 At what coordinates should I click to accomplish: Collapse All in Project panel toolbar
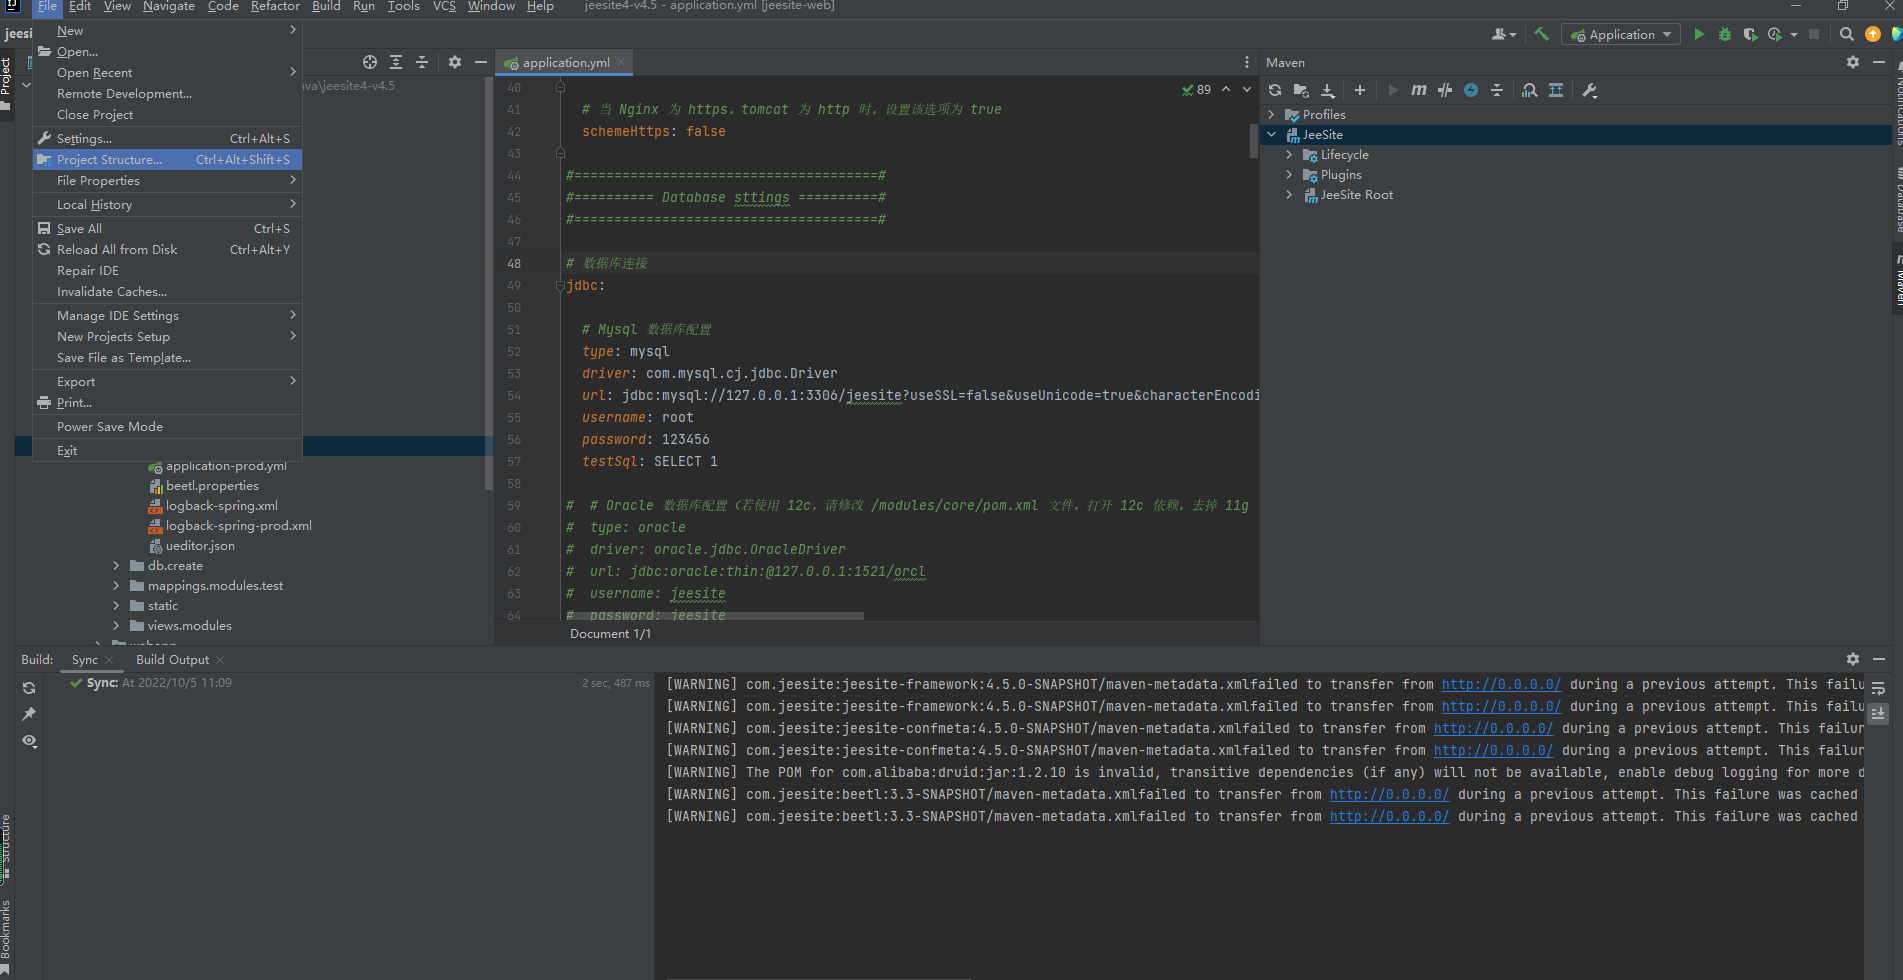coord(422,62)
